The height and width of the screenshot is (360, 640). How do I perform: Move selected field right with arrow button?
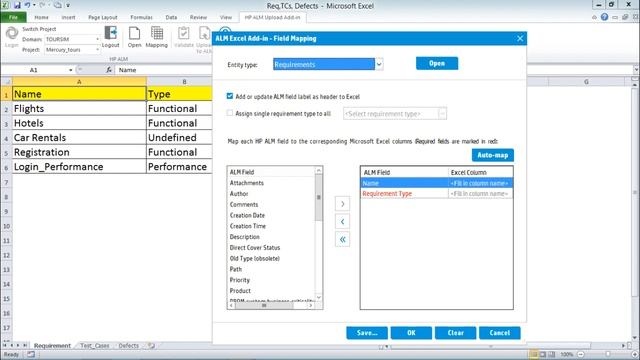tap(342, 204)
